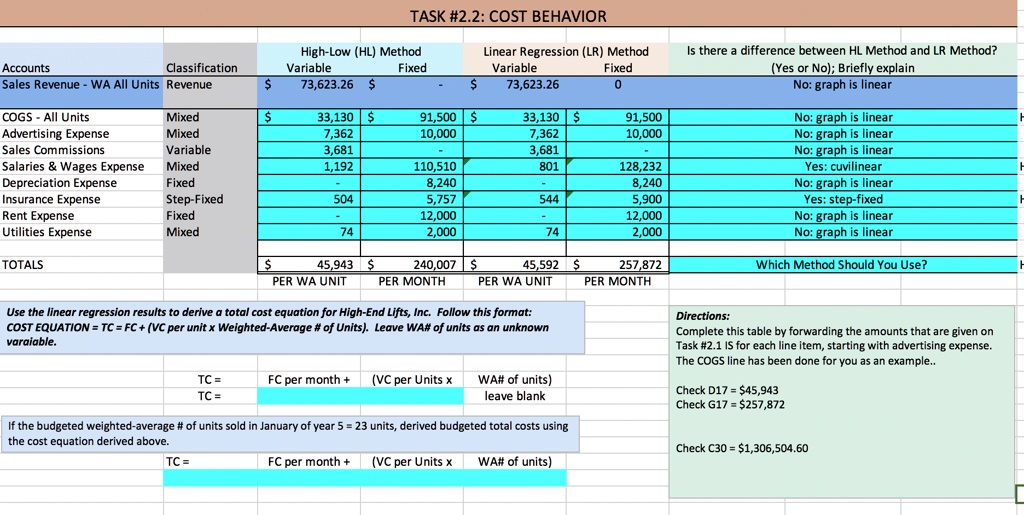1024x515 pixels.
Task: Select the 504 HL variable insurance cell
Action: pyautogui.click(x=309, y=199)
